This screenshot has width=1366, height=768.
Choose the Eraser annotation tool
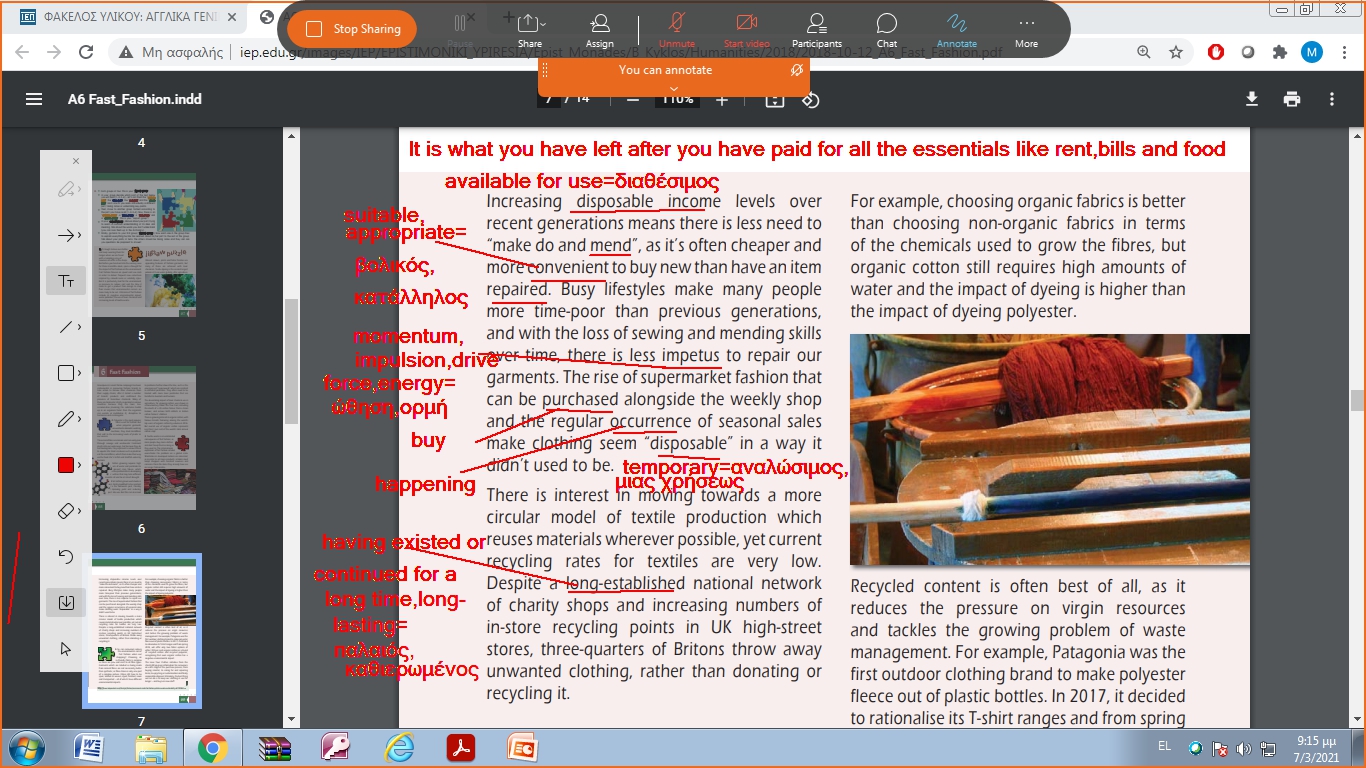[x=66, y=511]
